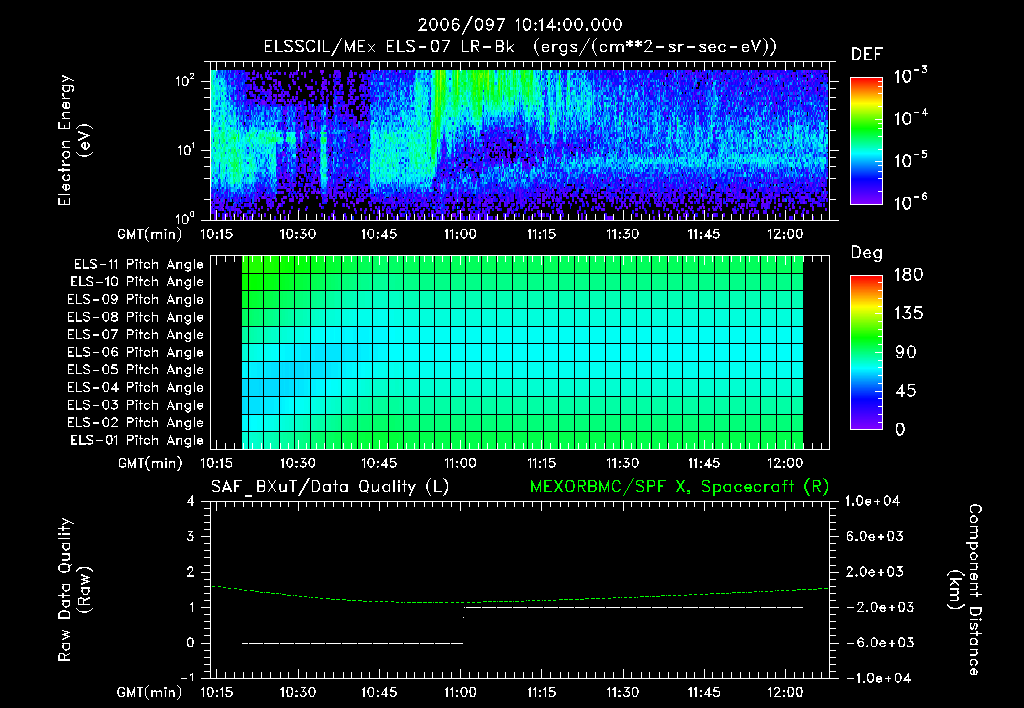1024x708 pixels.
Task: Click the Raw Data Quality (Raw) axis label
Action: tap(74, 590)
